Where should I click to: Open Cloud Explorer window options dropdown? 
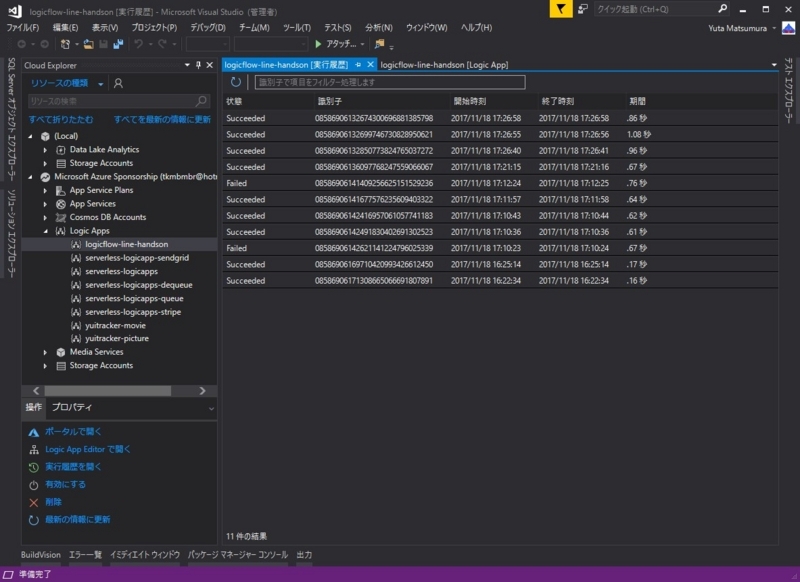coord(187,65)
